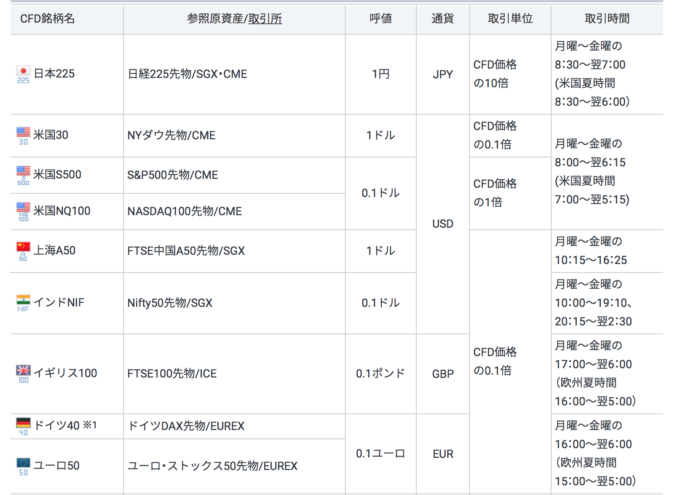Click the JPY currency cell
This screenshot has width=680, height=495.
point(443,75)
